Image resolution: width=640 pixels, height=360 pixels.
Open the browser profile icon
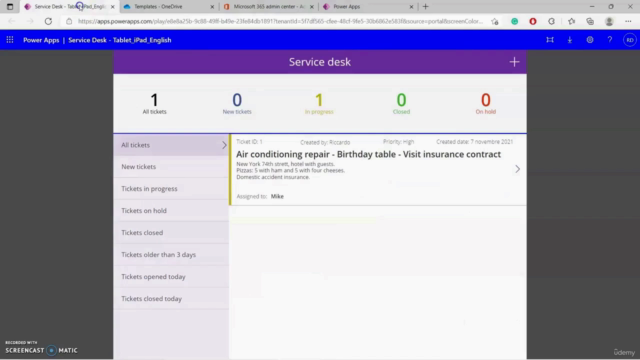609,21
